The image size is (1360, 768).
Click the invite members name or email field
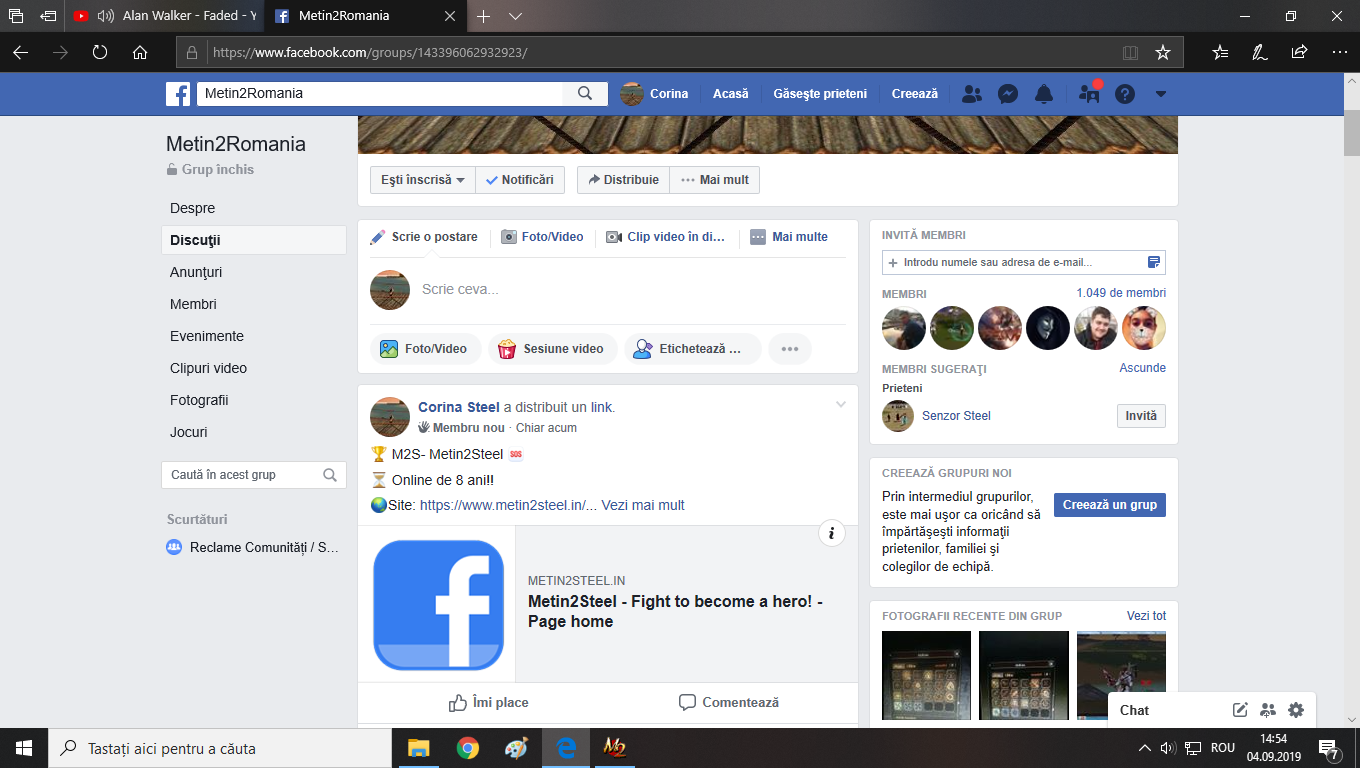1024,262
